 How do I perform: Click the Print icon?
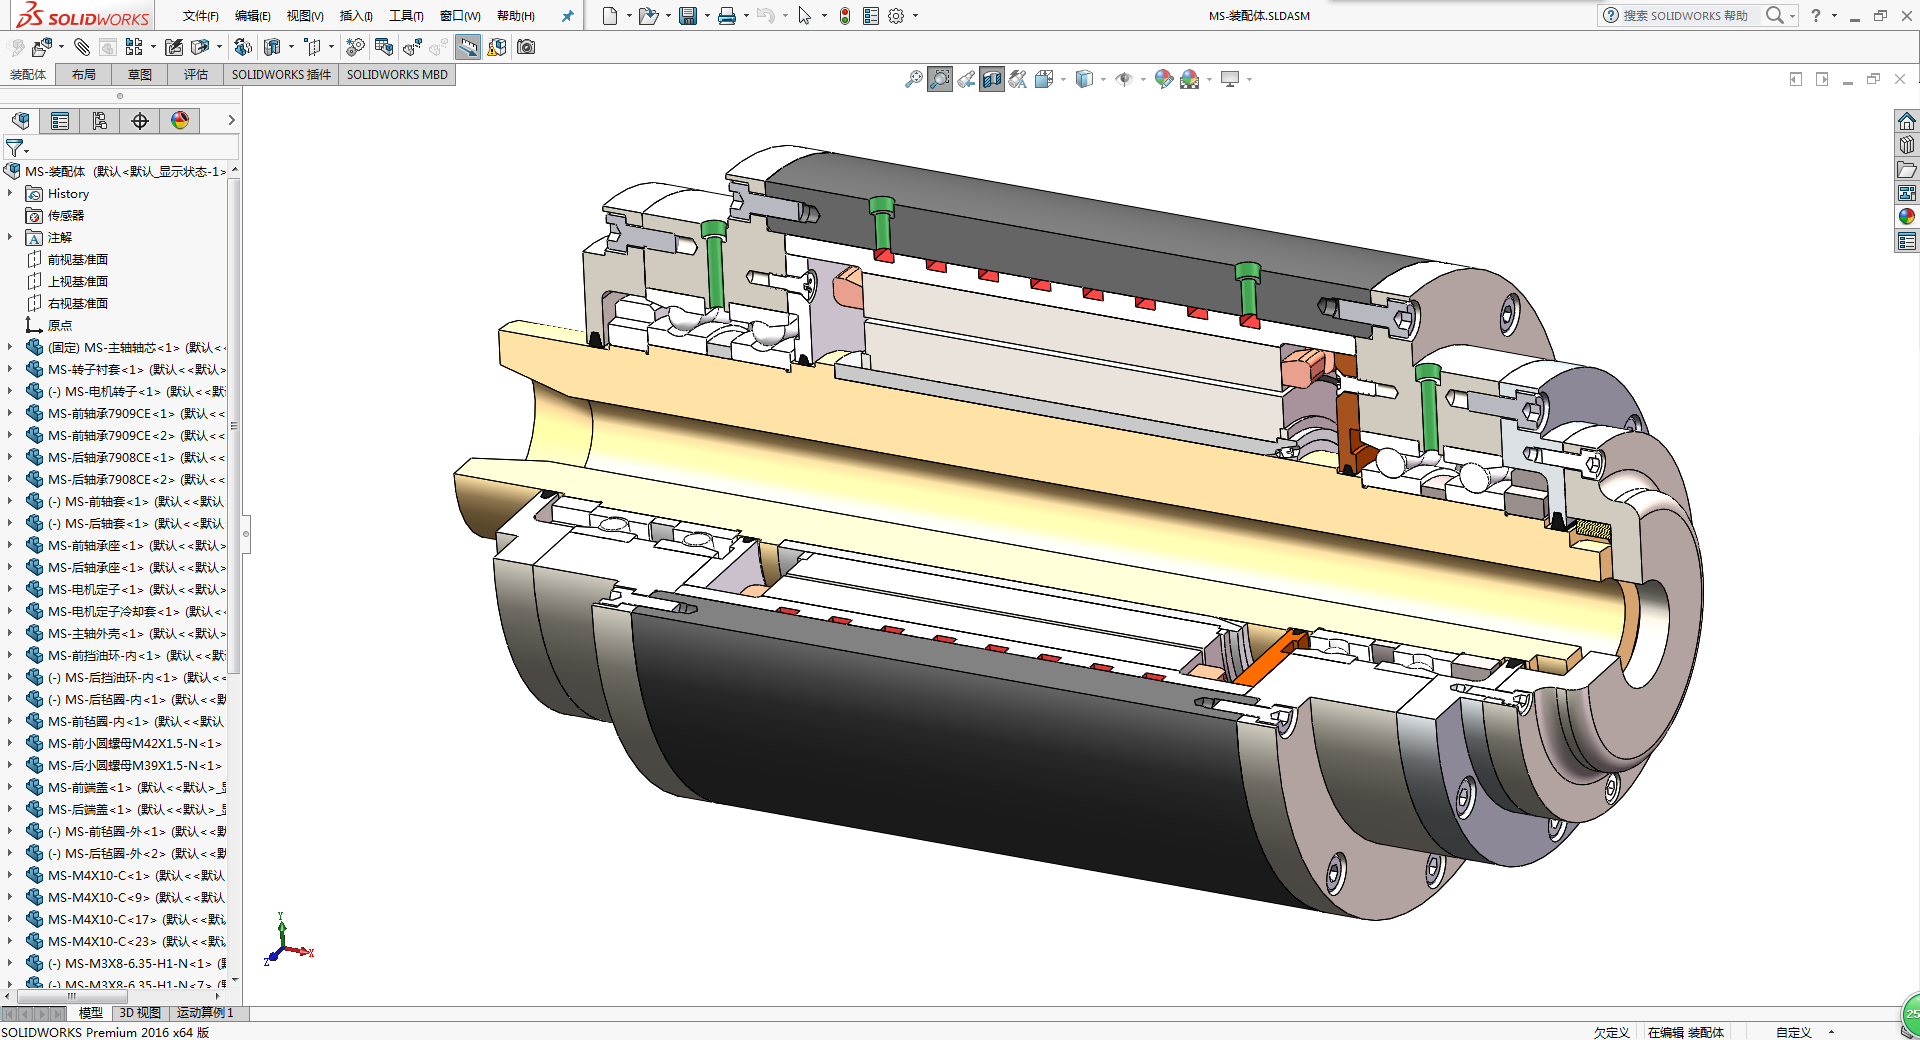click(x=727, y=16)
